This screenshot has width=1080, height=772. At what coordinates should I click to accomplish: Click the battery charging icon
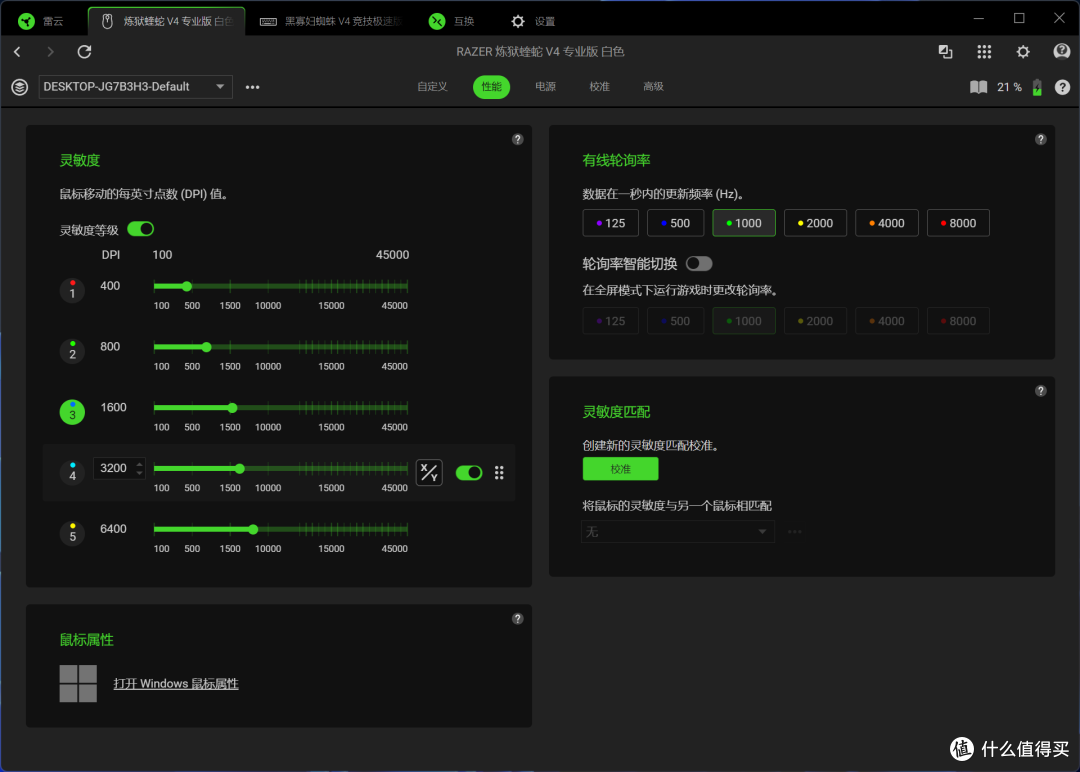coord(1037,87)
